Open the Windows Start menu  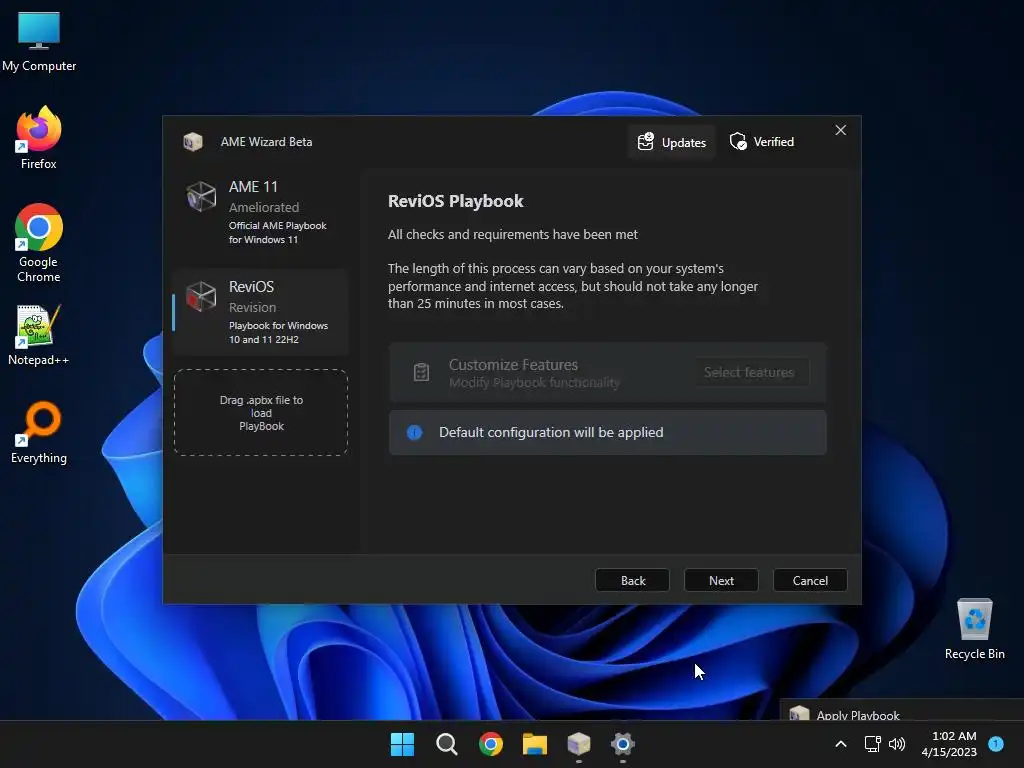point(402,744)
